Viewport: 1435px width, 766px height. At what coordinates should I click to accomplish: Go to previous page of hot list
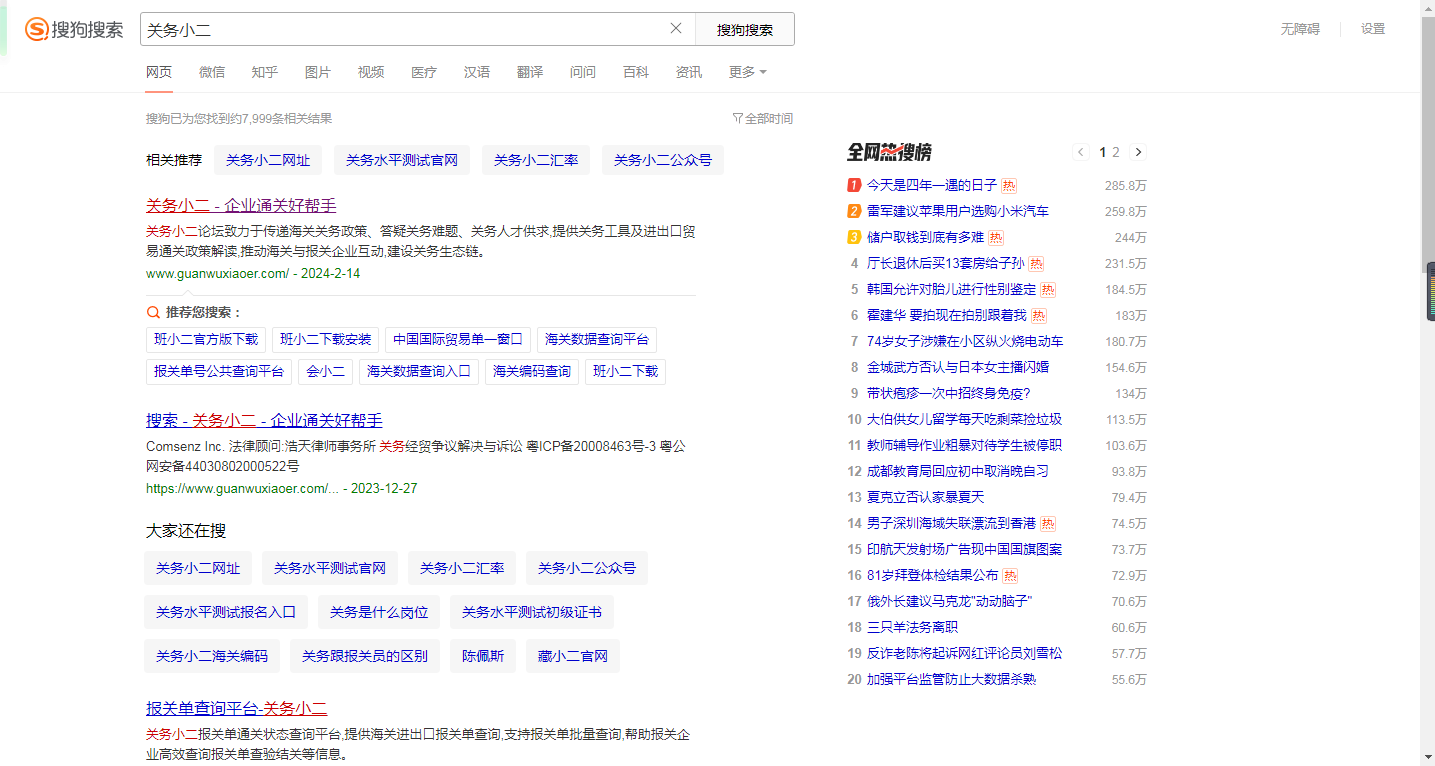(1081, 152)
